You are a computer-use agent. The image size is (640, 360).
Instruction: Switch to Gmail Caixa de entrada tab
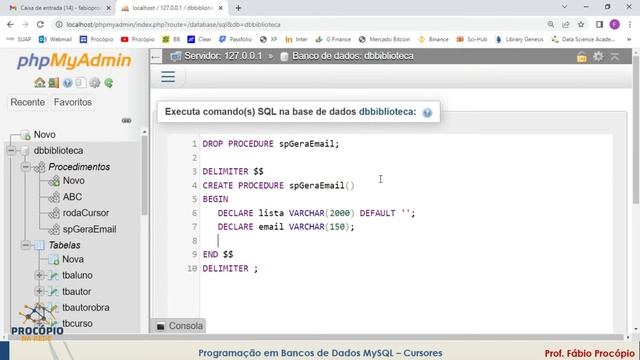59,8
